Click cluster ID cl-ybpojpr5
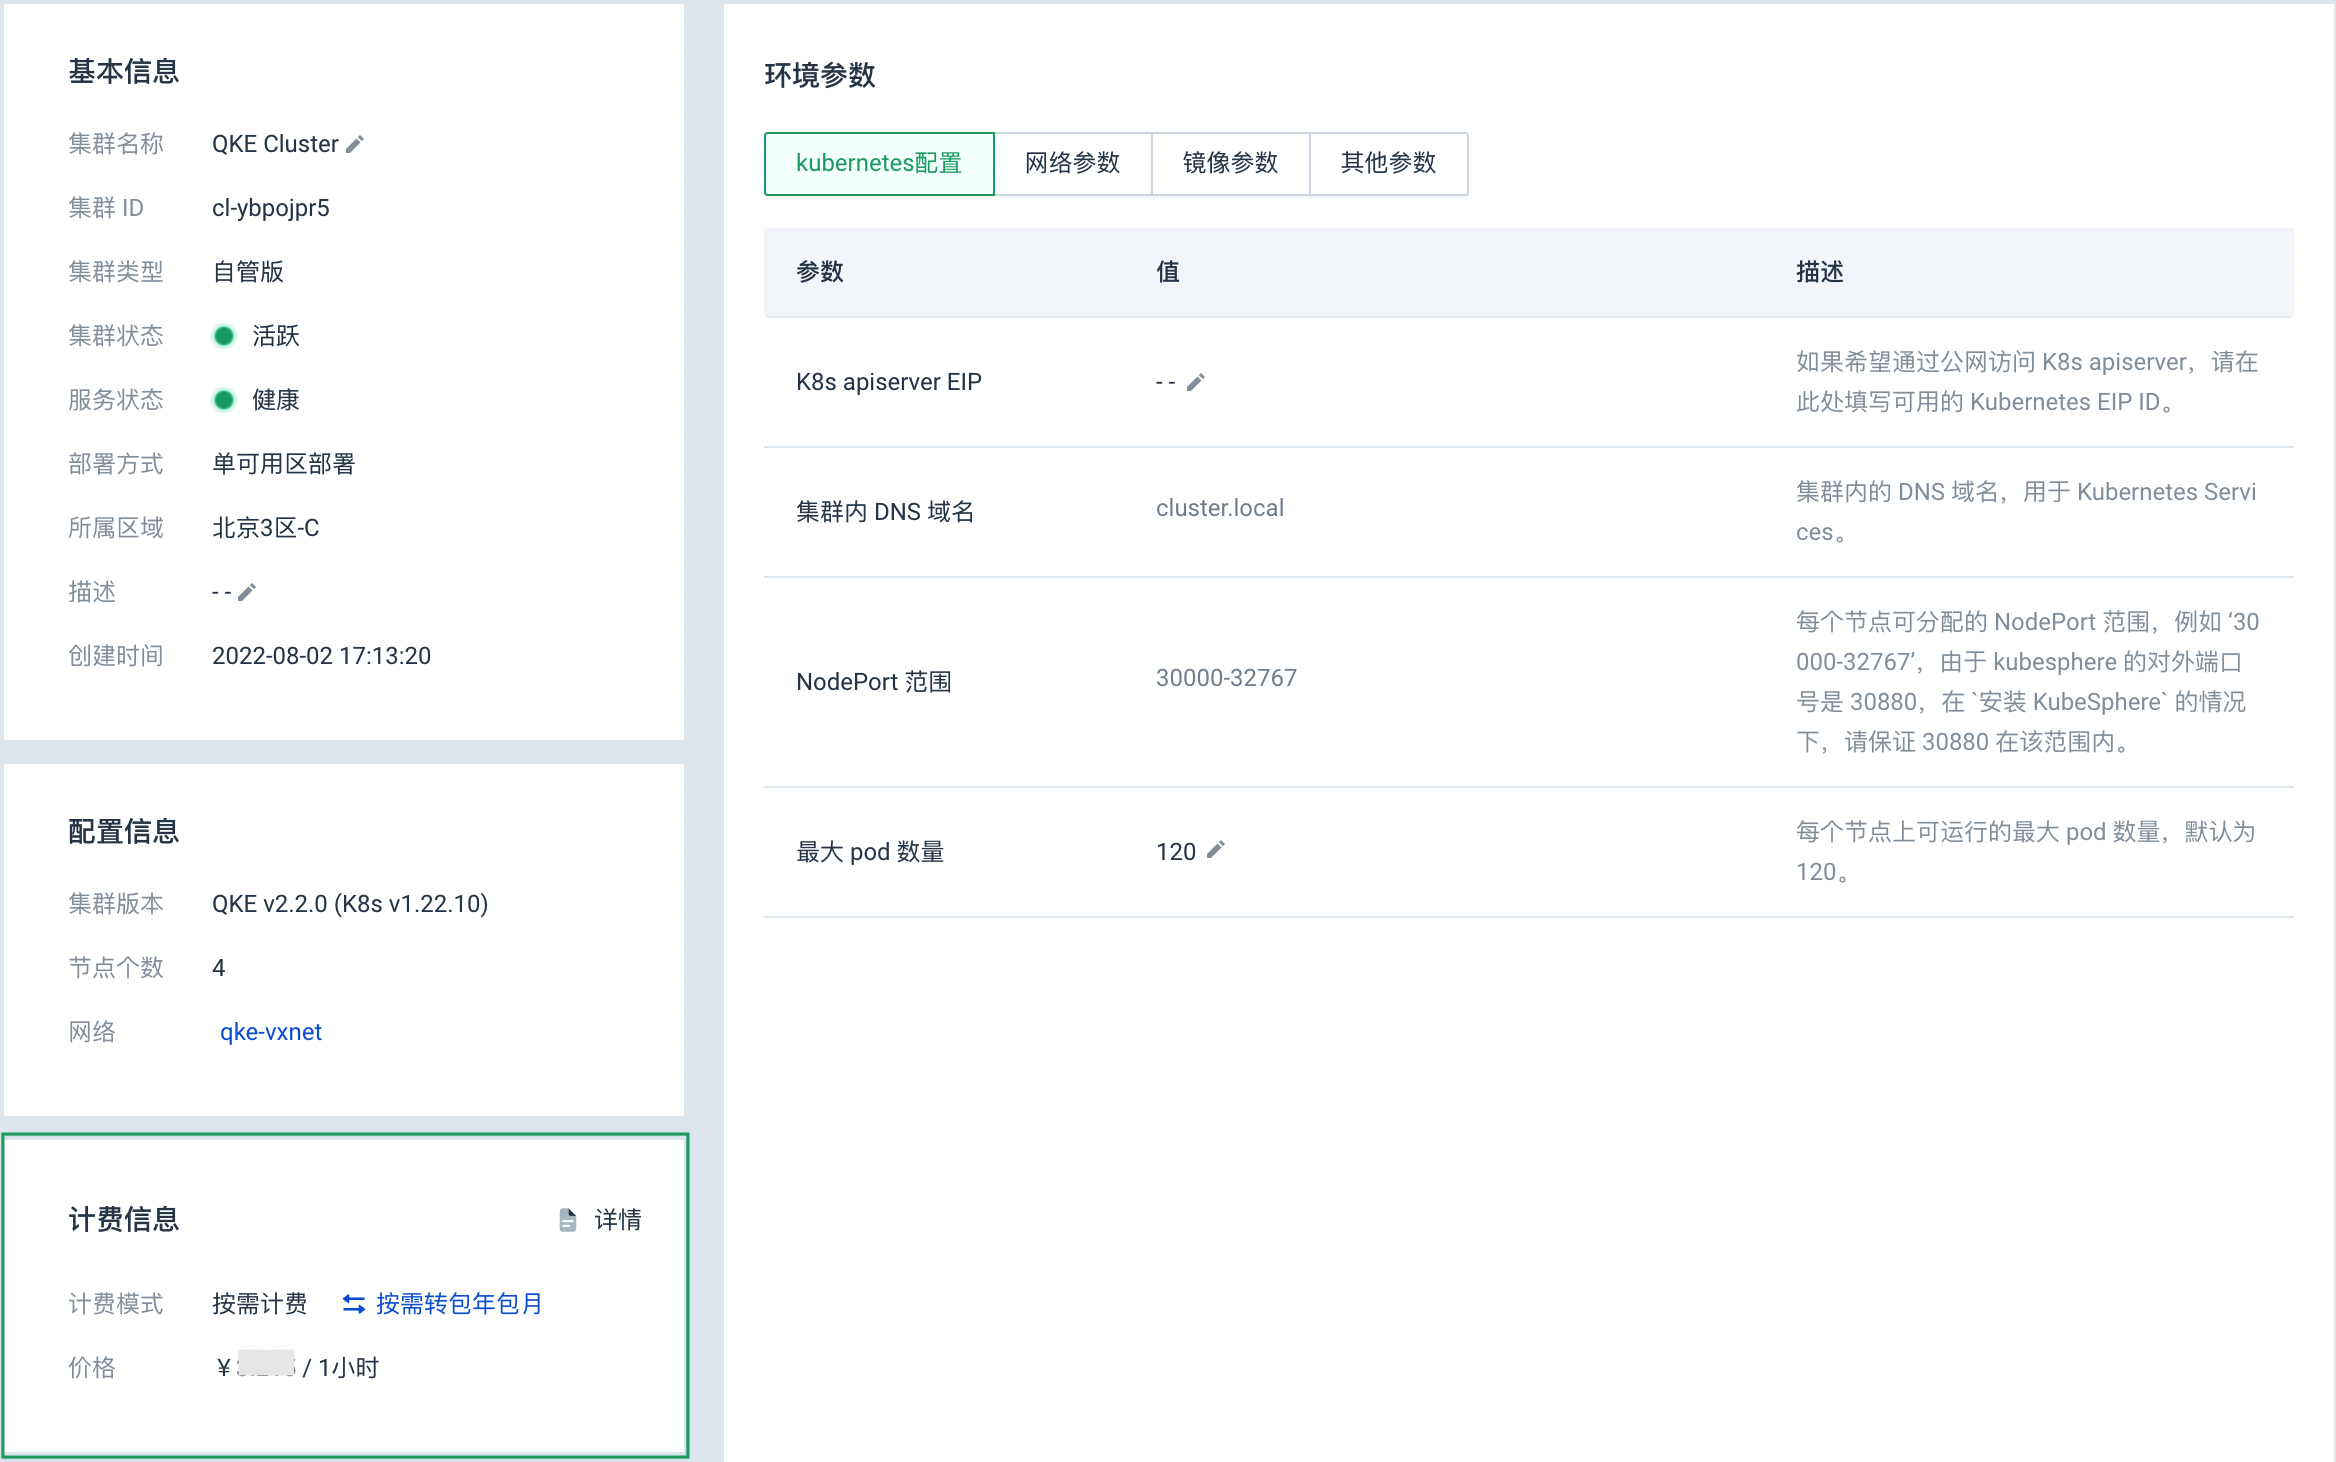 (271, 208)
